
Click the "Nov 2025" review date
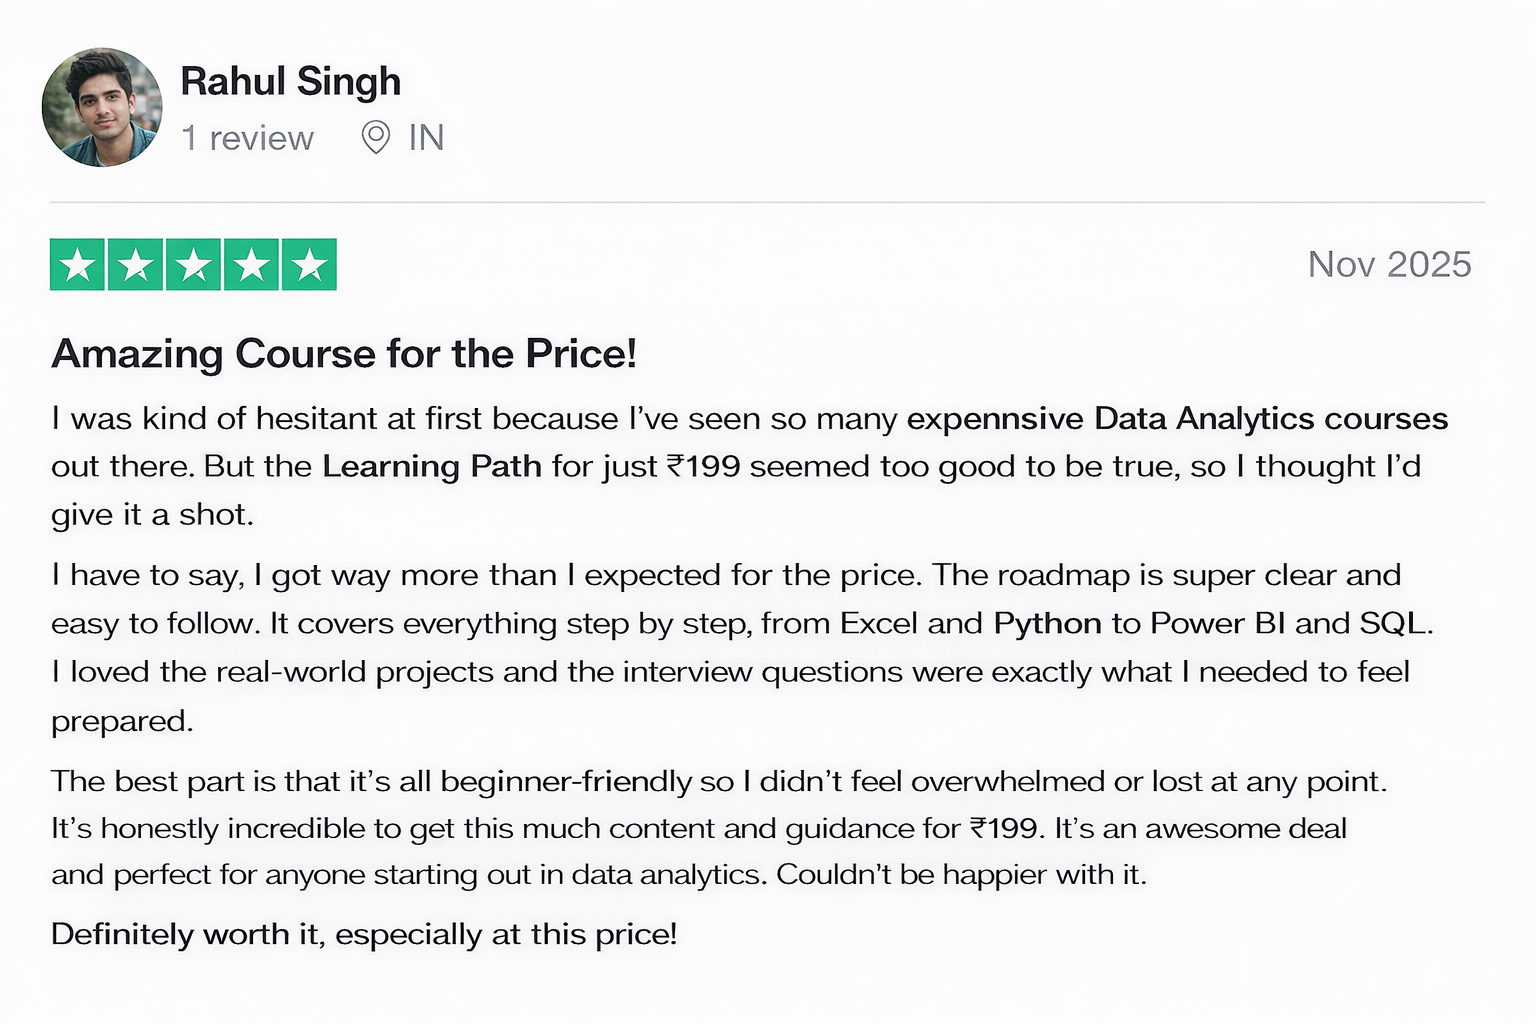1389,264
